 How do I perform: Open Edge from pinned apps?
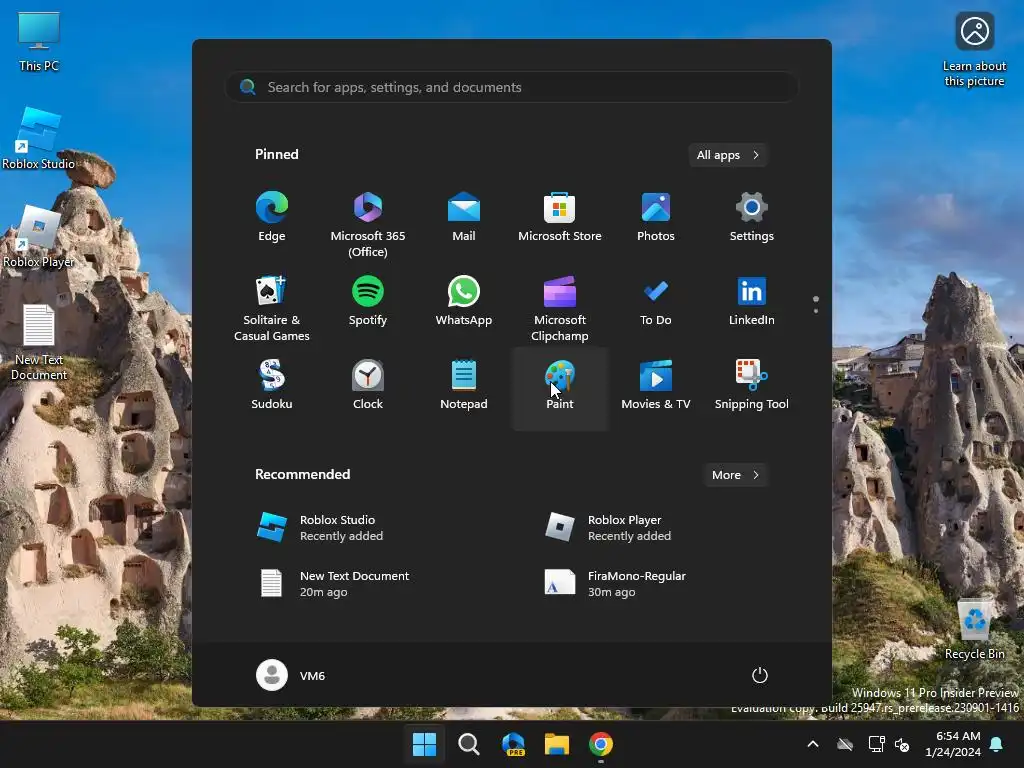[x=272, y=217]
